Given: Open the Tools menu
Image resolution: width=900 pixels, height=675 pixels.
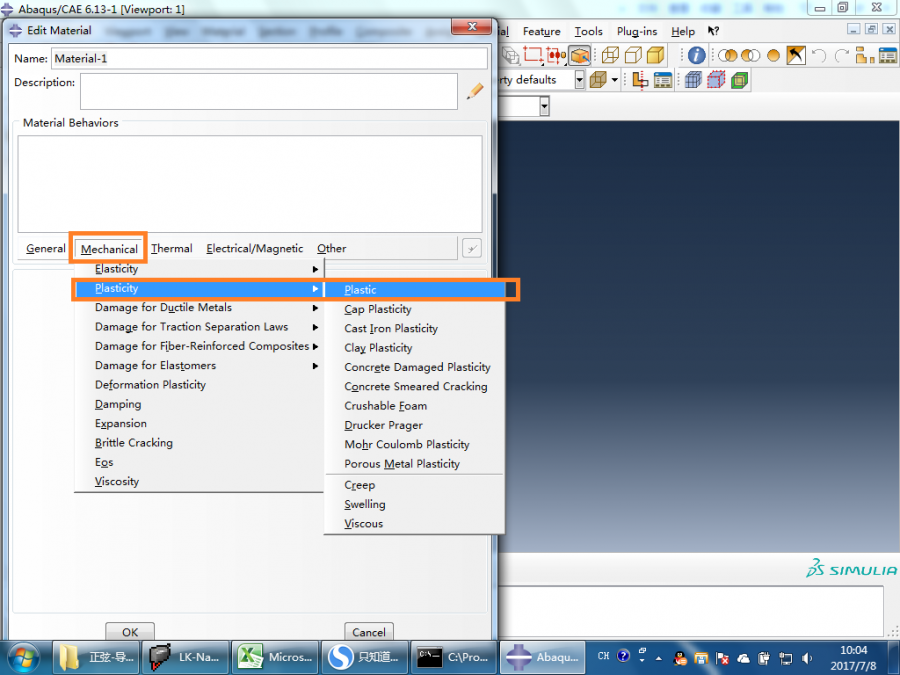Looking at the screenshot, I should pos(588,32).
